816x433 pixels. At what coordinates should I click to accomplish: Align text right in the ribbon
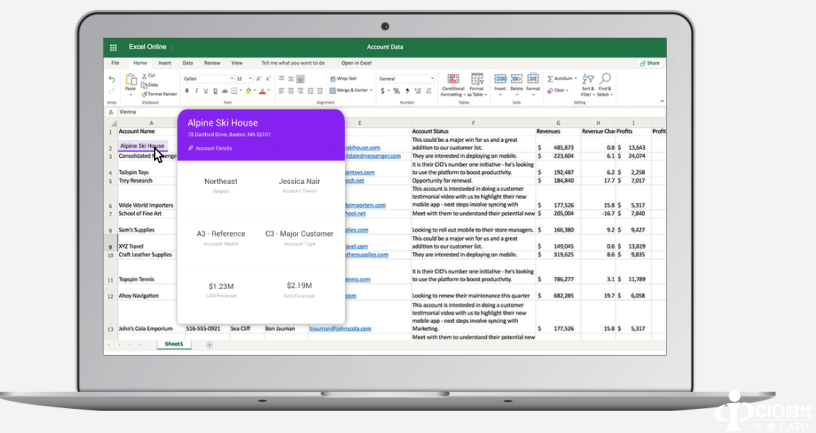[x=300, y=91]
